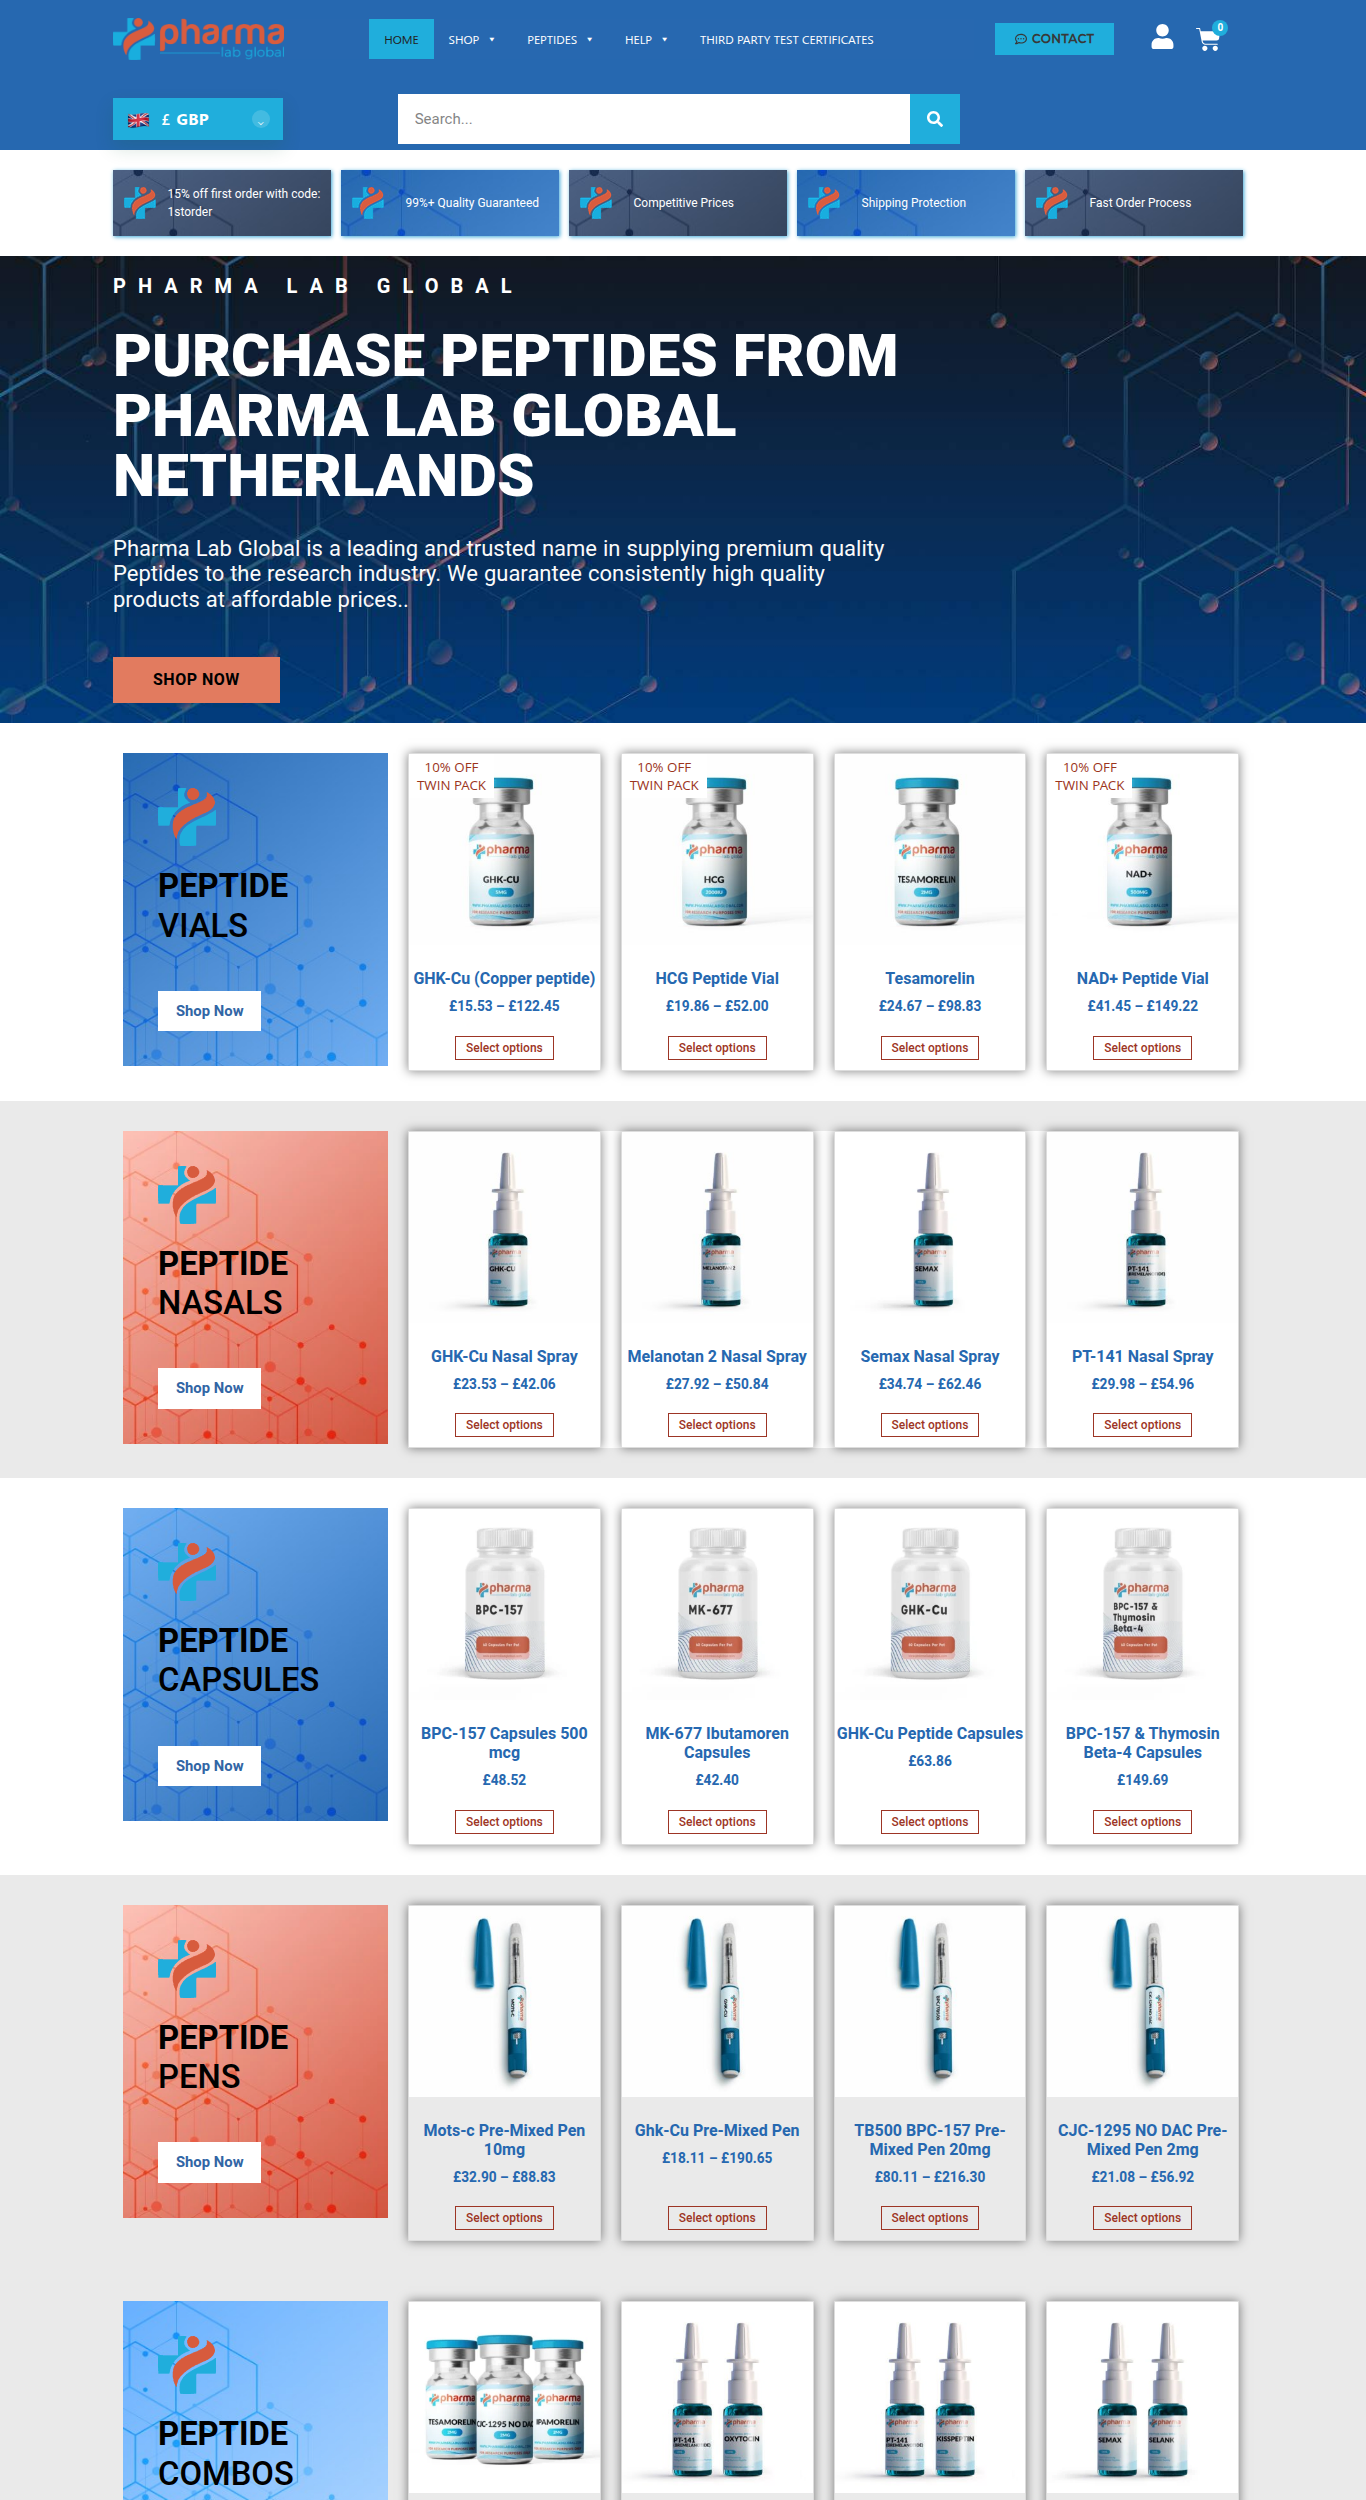Click the Contact button
Viewport: 1366px width, 2500px height.
click(1054, 39)
